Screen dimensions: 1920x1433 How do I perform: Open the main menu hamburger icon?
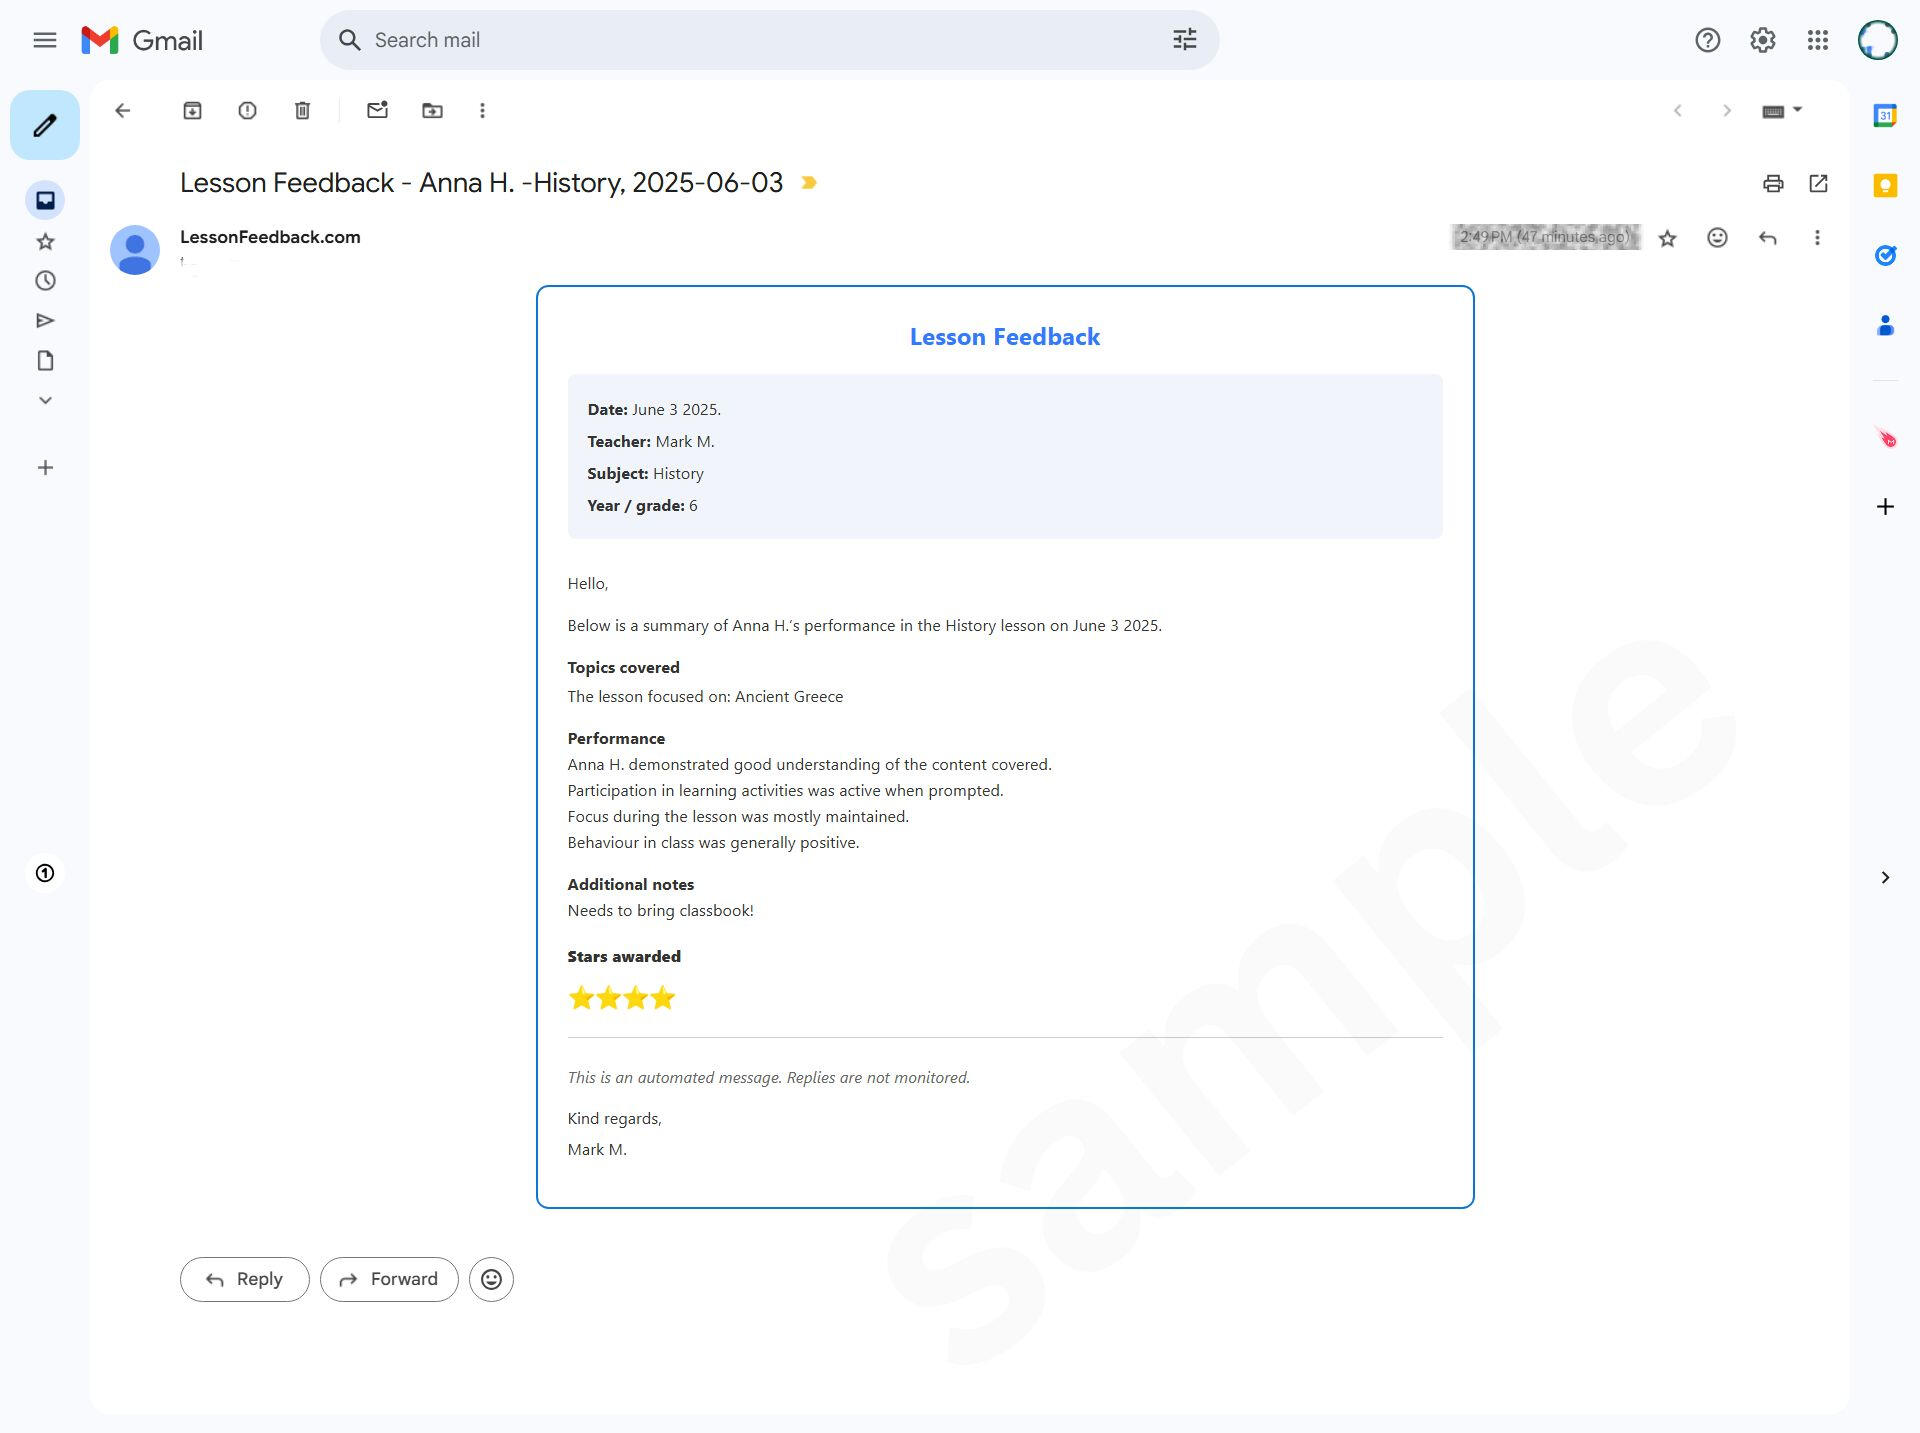(x=44, y=40)
